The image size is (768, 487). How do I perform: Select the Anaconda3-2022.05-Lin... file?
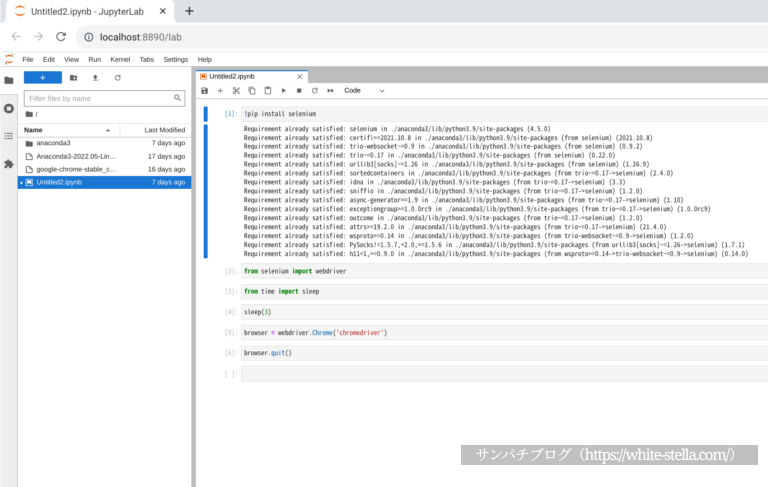pyautogui.click(x=104, y=156)
